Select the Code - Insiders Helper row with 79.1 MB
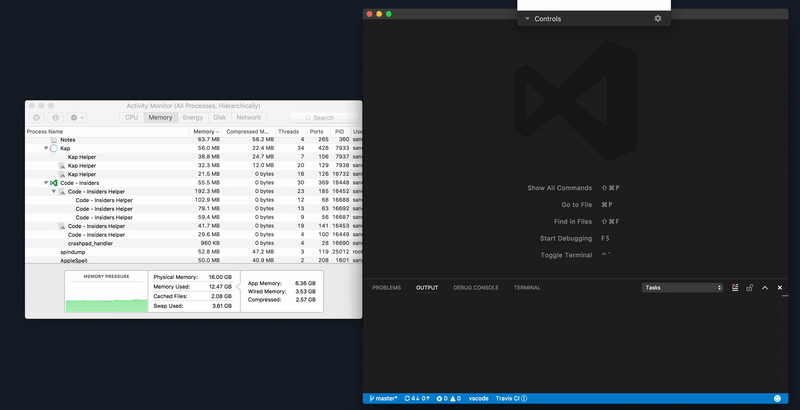Screen dimensions: 800x410 (194, 209)
